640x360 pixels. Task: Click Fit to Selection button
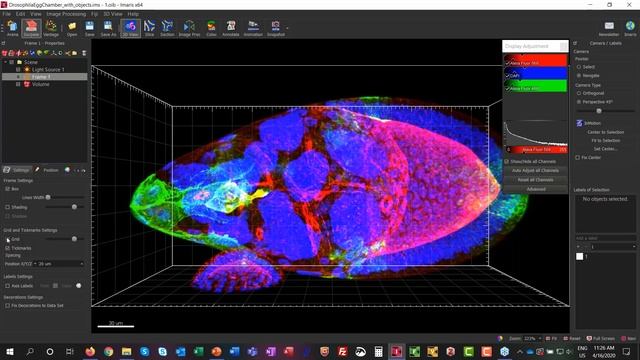[x=605, y=140]
